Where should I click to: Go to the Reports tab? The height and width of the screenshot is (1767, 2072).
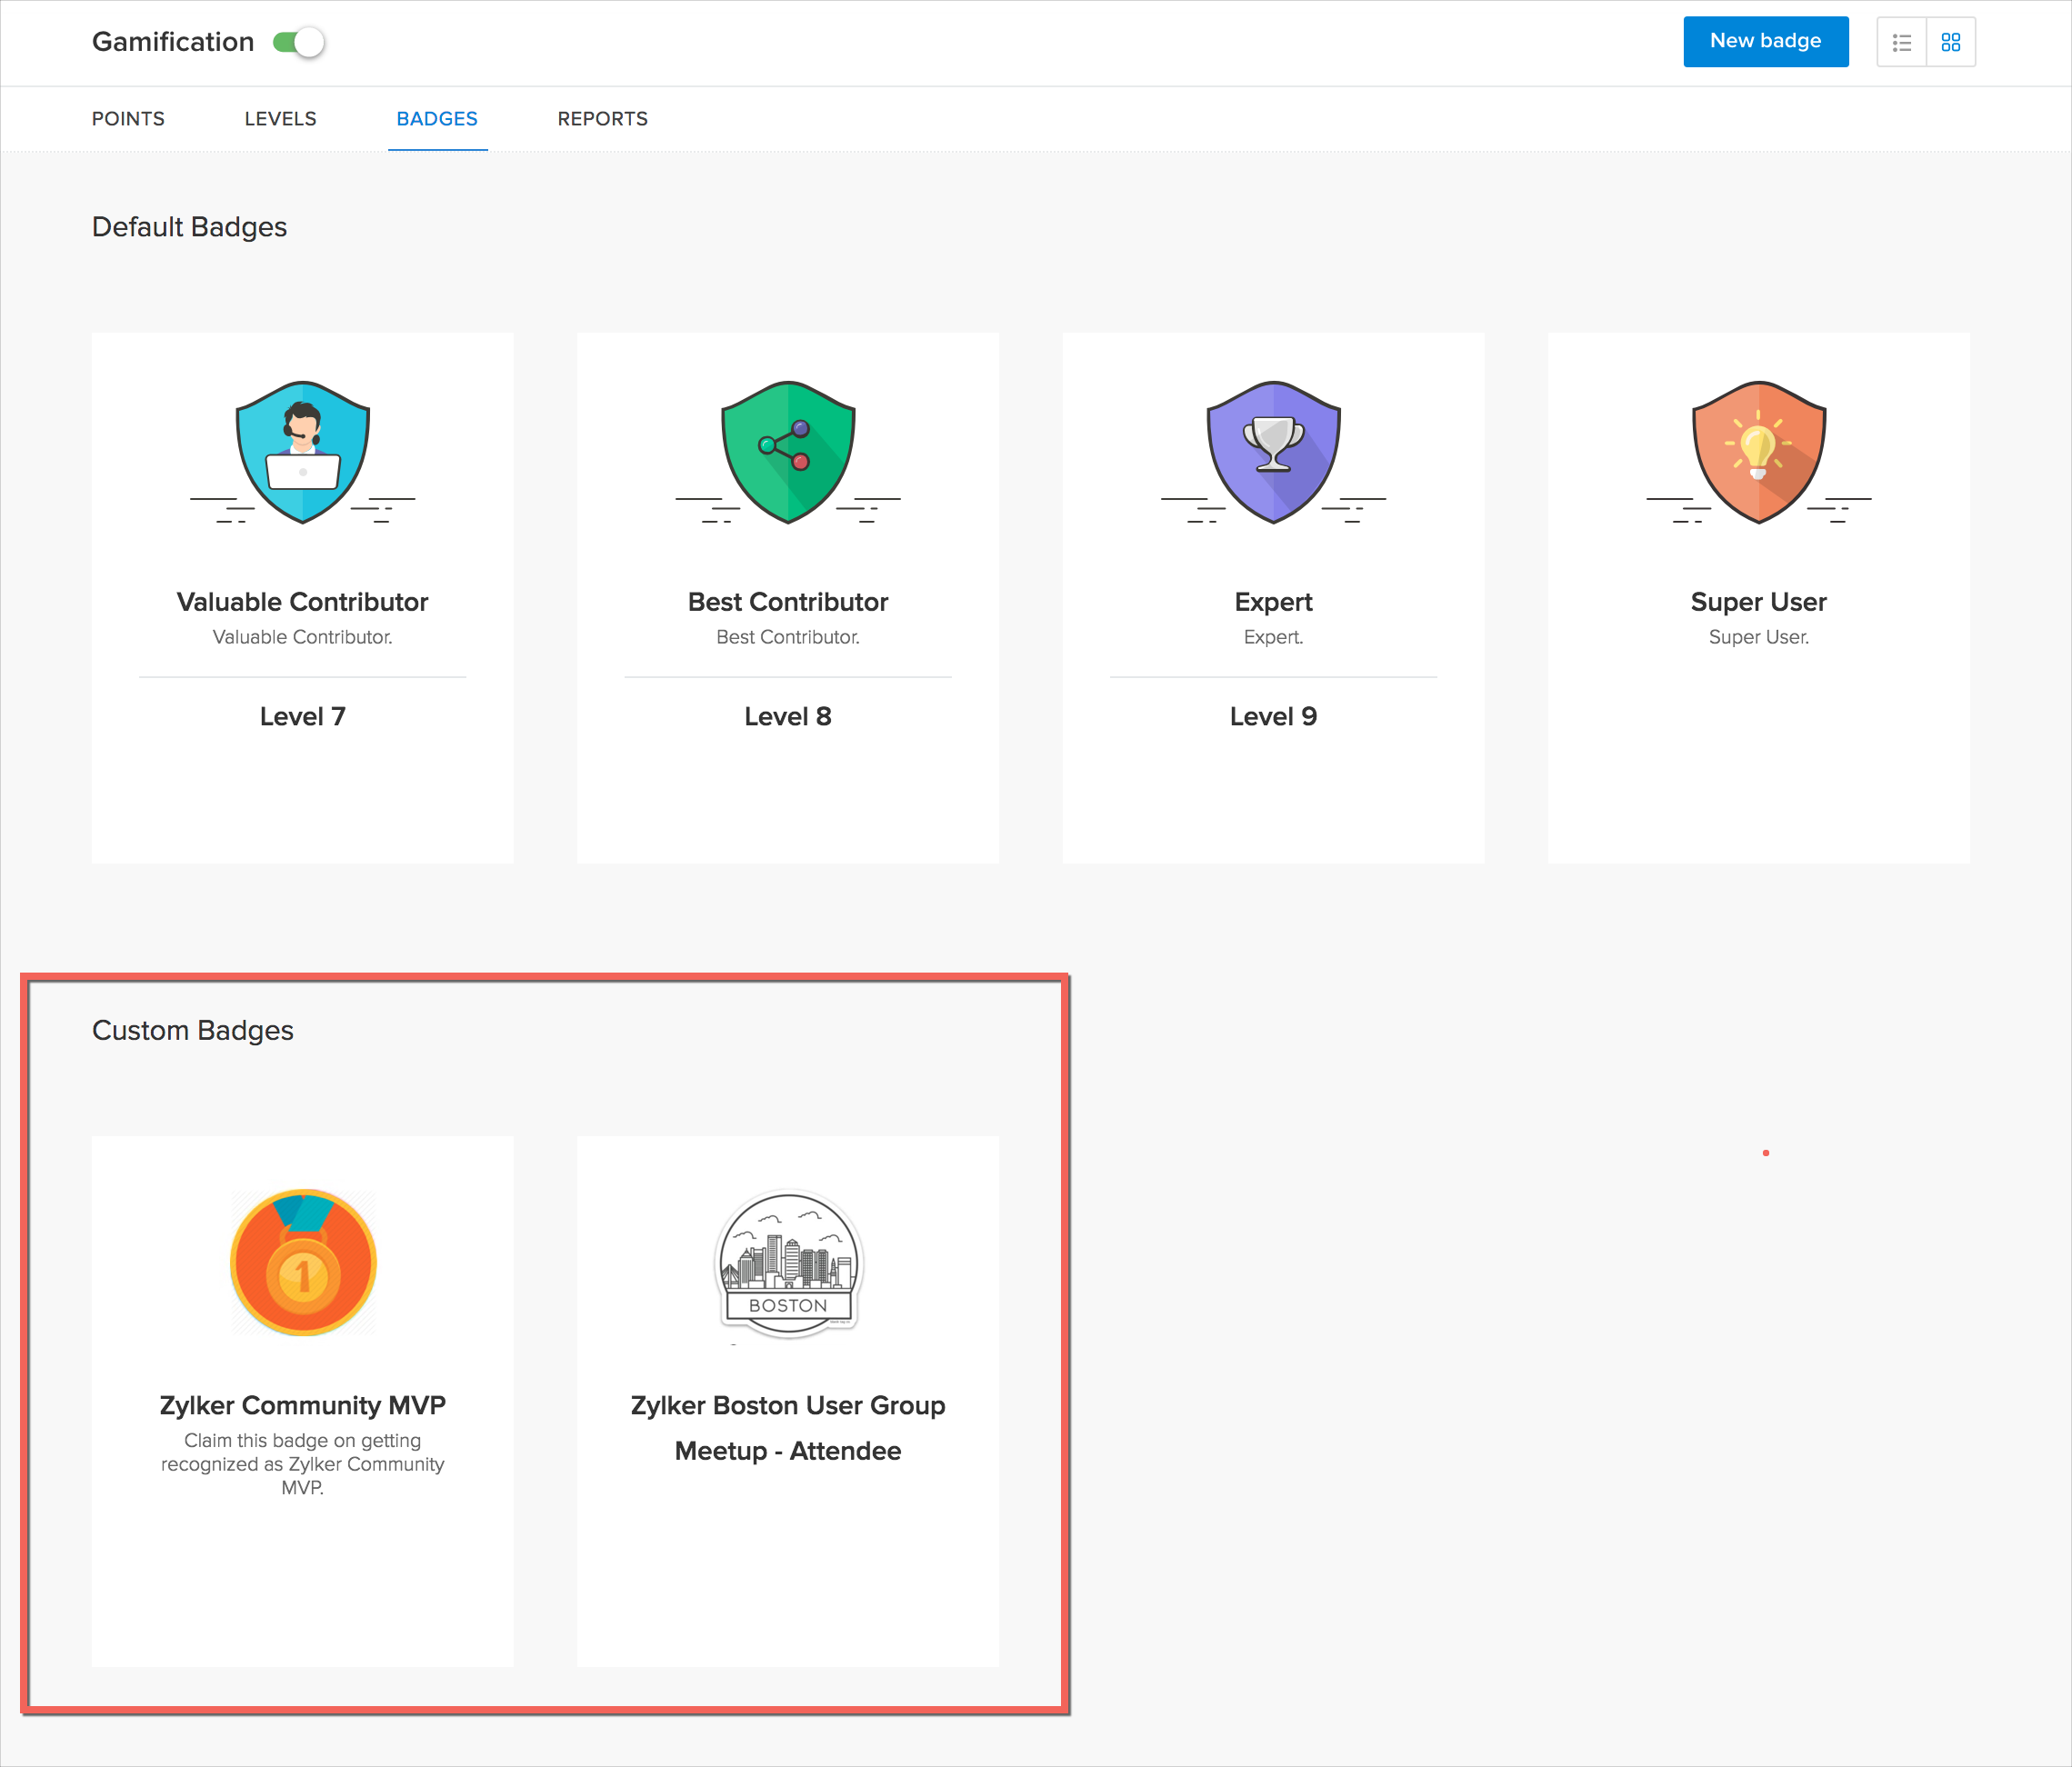(x=602, y=119)
